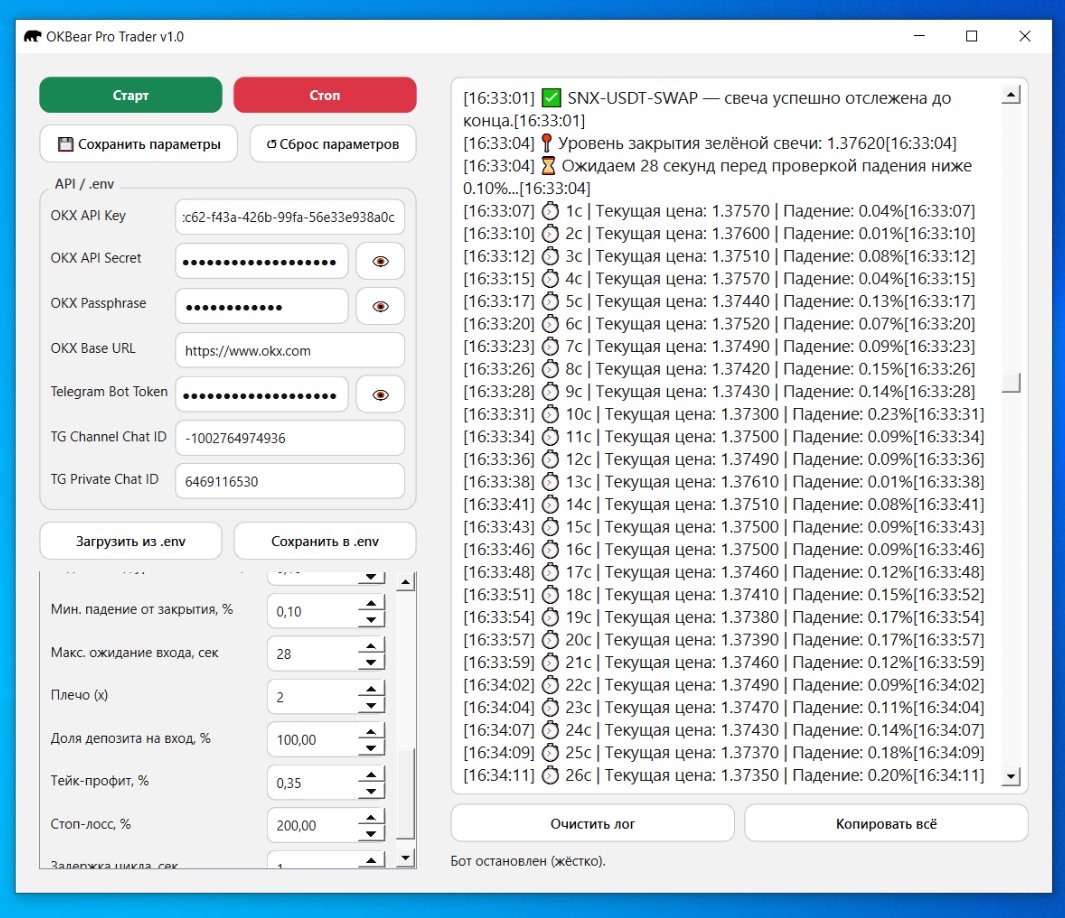Screen dimensions: 1065x918
Task: Decrease Тейк-профит percent with down arrow
Action: [371, 790]
